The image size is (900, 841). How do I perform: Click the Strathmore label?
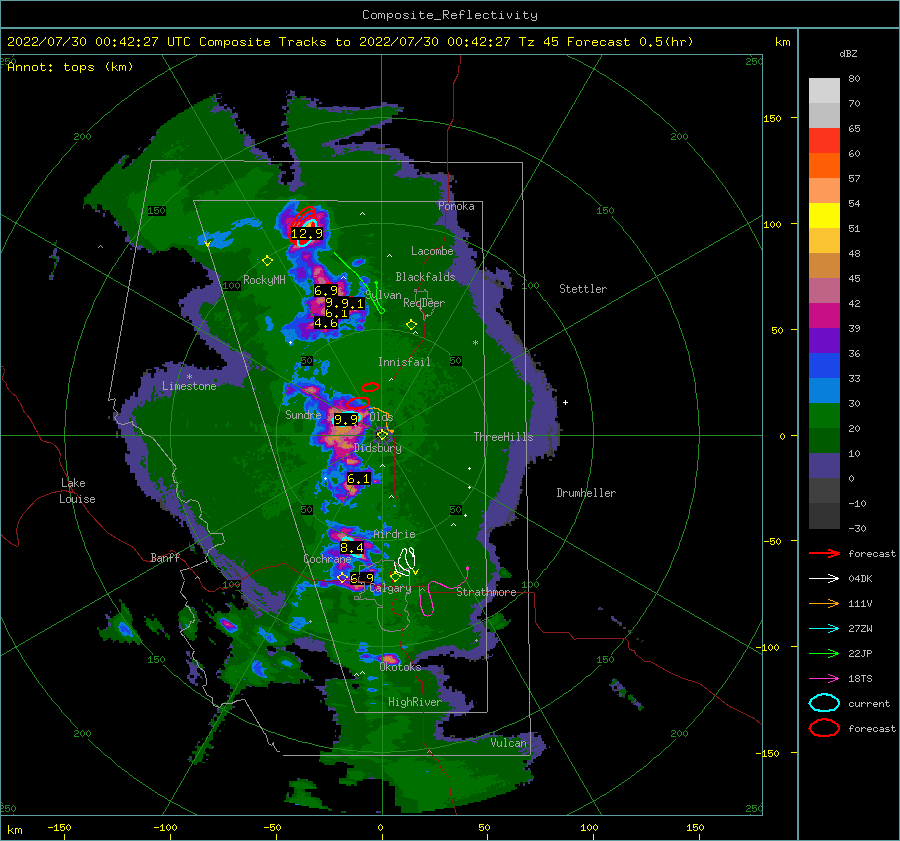[486, 592]
